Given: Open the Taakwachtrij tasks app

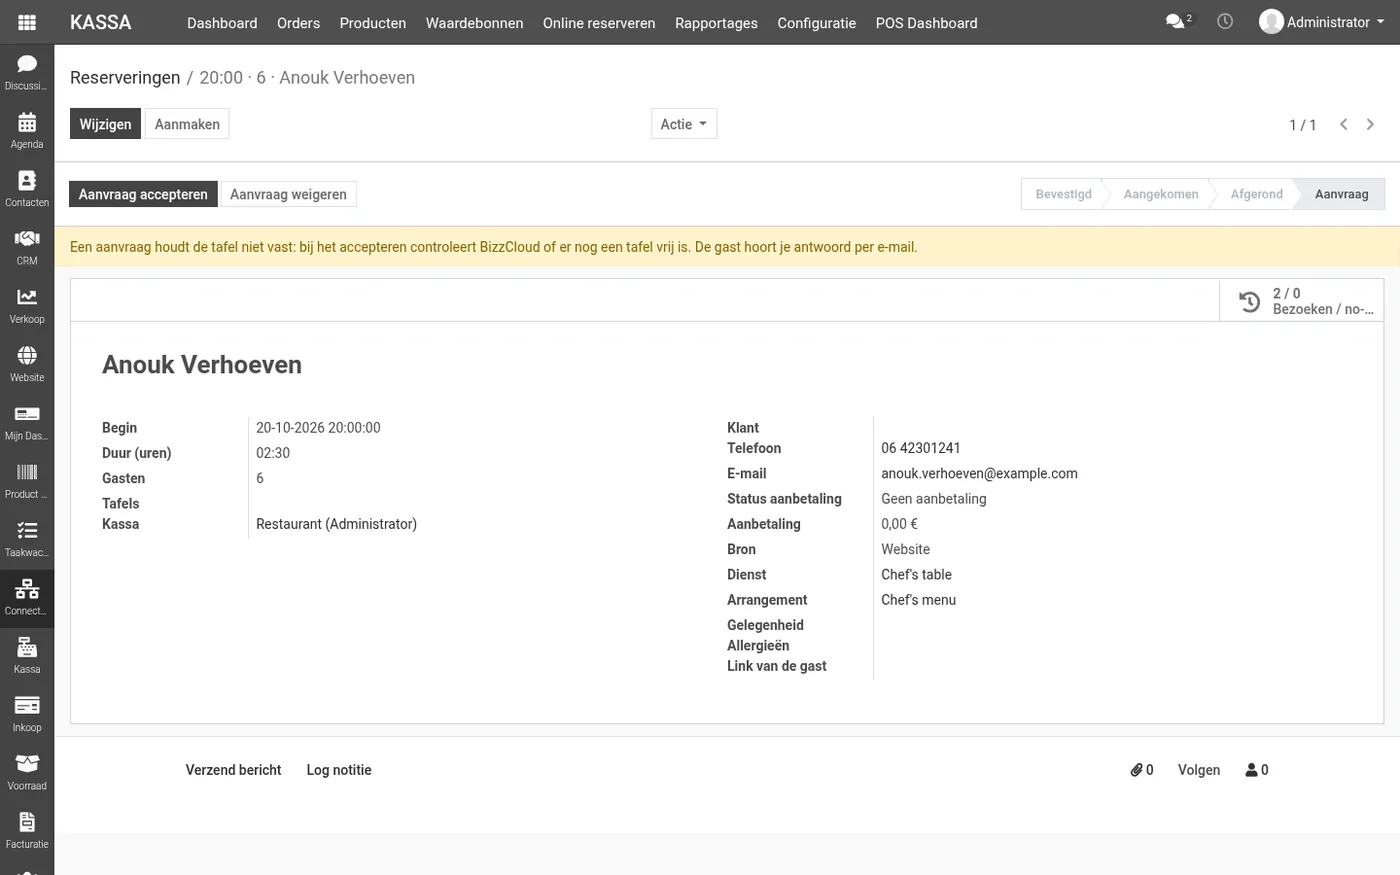Looking at the screenshot, I should click(27, 539).
